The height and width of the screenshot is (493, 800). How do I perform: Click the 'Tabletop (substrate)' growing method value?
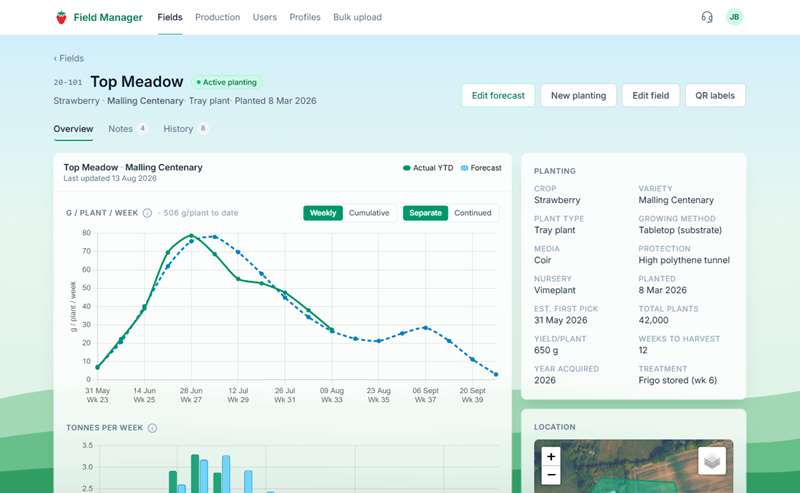[x=680, y=230]
